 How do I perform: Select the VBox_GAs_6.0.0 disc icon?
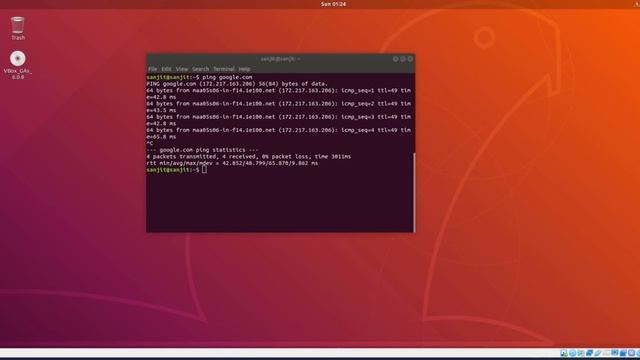pyautogui.click(x=18, y=65)
